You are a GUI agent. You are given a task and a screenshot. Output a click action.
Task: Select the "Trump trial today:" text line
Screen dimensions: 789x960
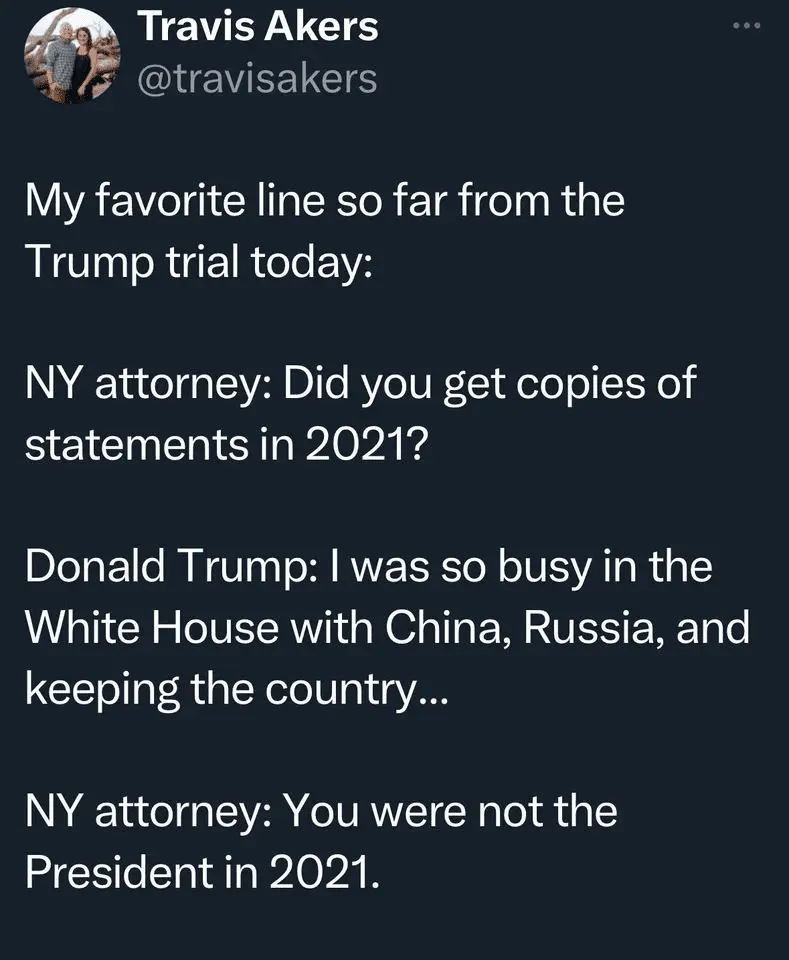197,262
